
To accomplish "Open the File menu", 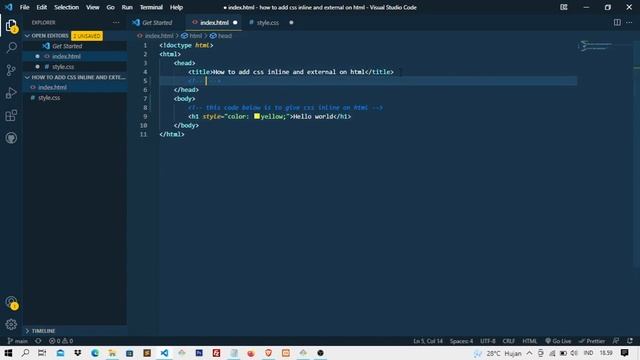I will 24,7.
